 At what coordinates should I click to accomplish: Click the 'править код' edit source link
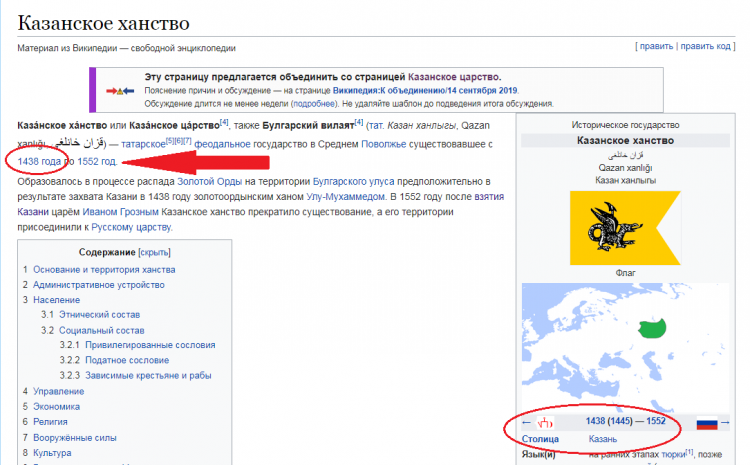coord(706,46)
